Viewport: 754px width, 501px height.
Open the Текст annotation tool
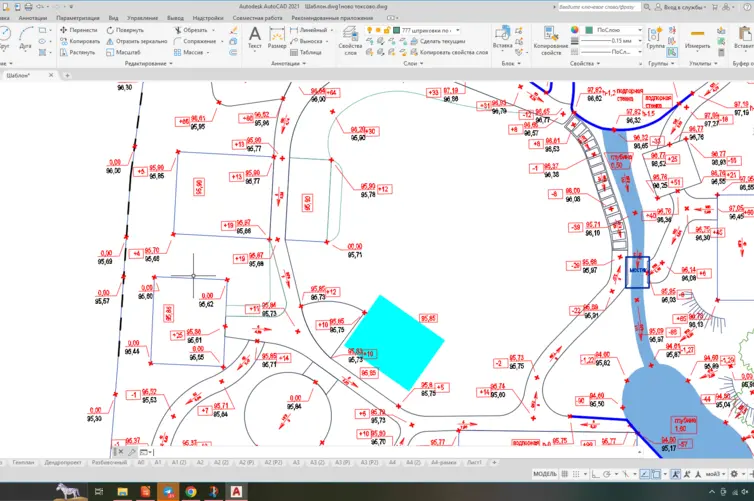[254, 38]
